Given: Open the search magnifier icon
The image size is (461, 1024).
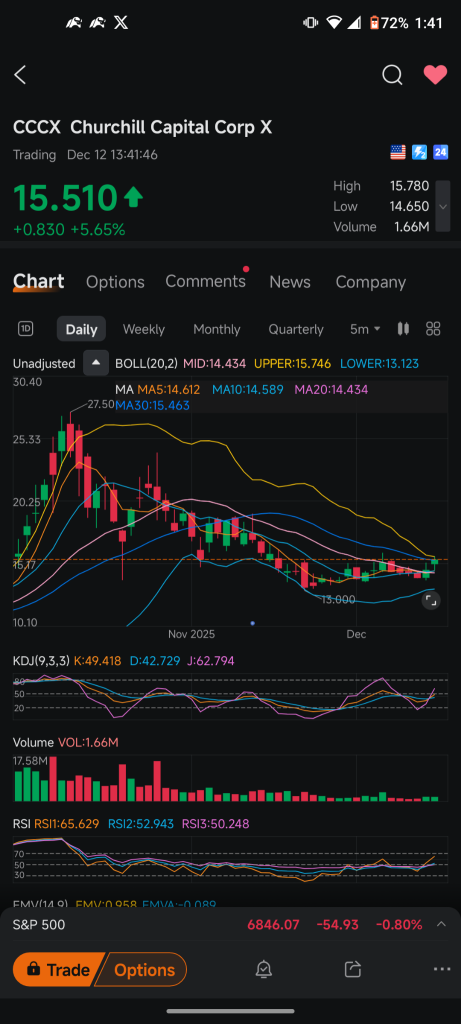Looking at the screenshot, I should pyautogui.click(x=392, y=75).
